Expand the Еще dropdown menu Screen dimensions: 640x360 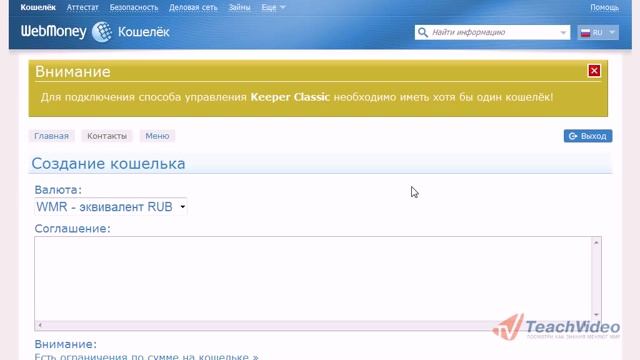tap(273, 7)
